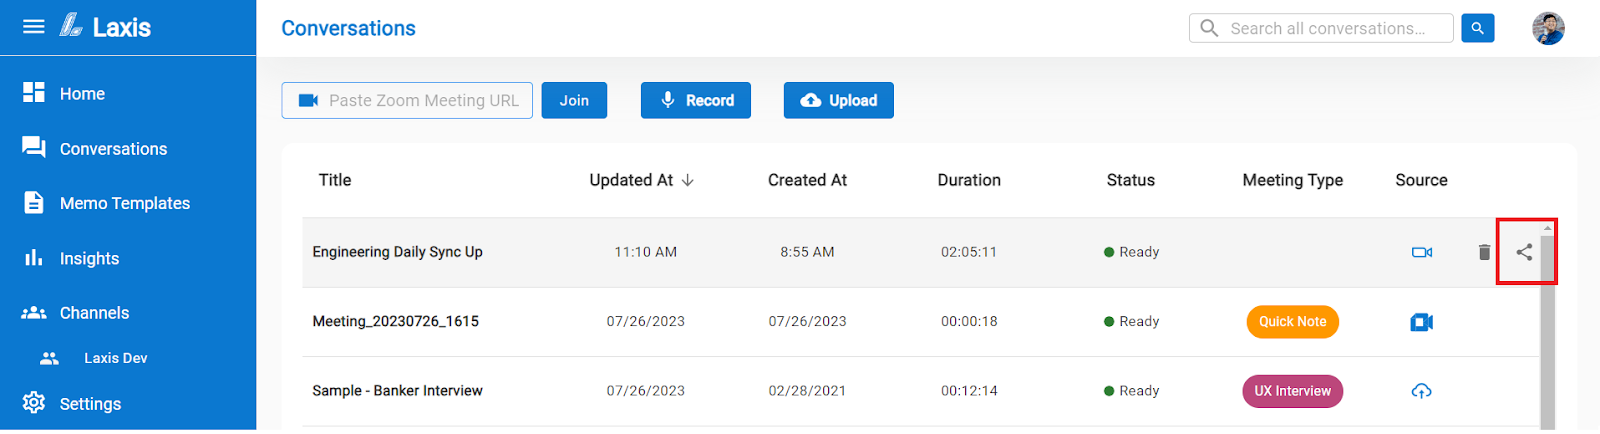Click the Meeting Type column header
This screenshot has width=1600, height=434.
click(1293, 180)
